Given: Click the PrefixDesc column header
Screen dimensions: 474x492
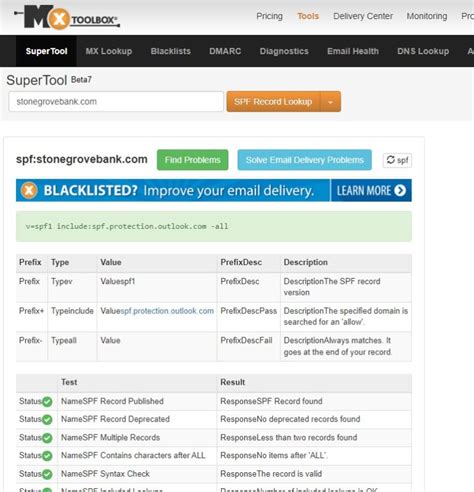Looking at the screenshot, I should click(241, 262).
